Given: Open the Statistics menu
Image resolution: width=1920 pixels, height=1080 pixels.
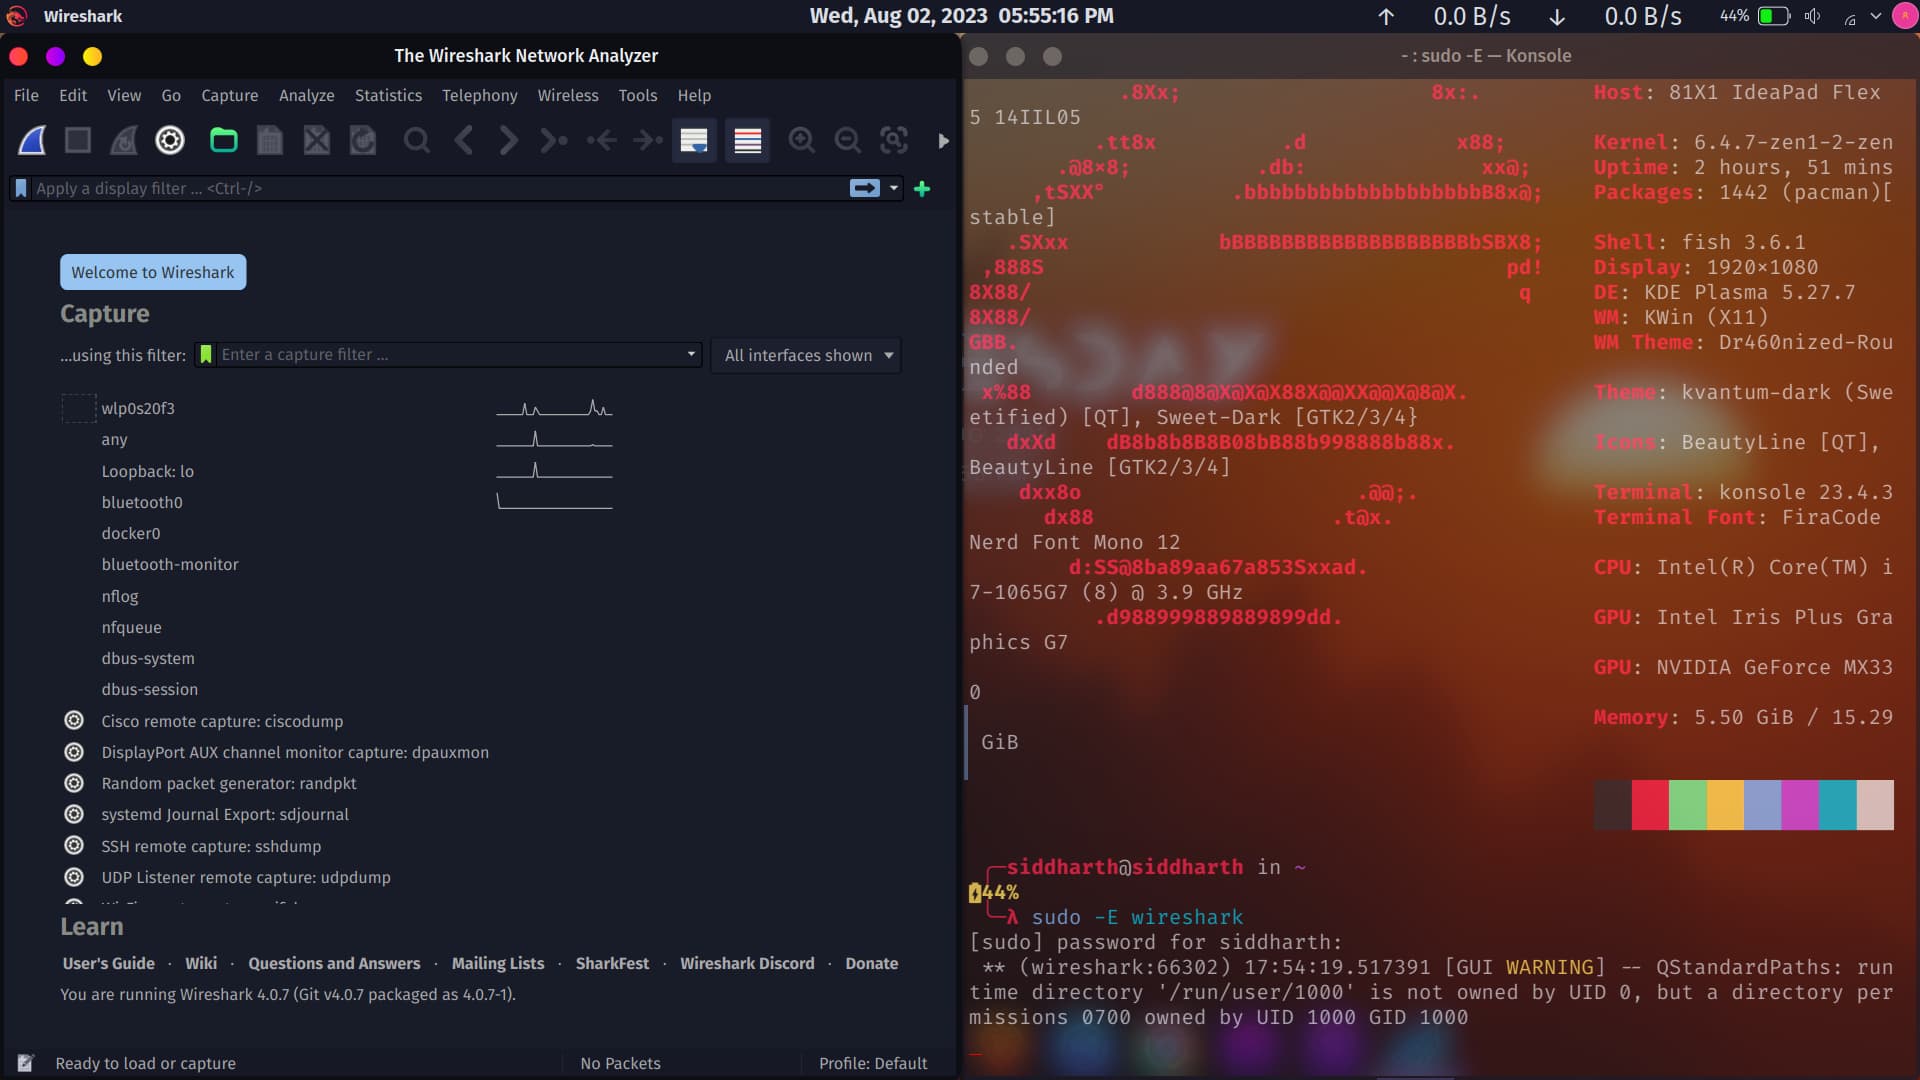Looking at the screenshot, I should click(x=388, y=95).
